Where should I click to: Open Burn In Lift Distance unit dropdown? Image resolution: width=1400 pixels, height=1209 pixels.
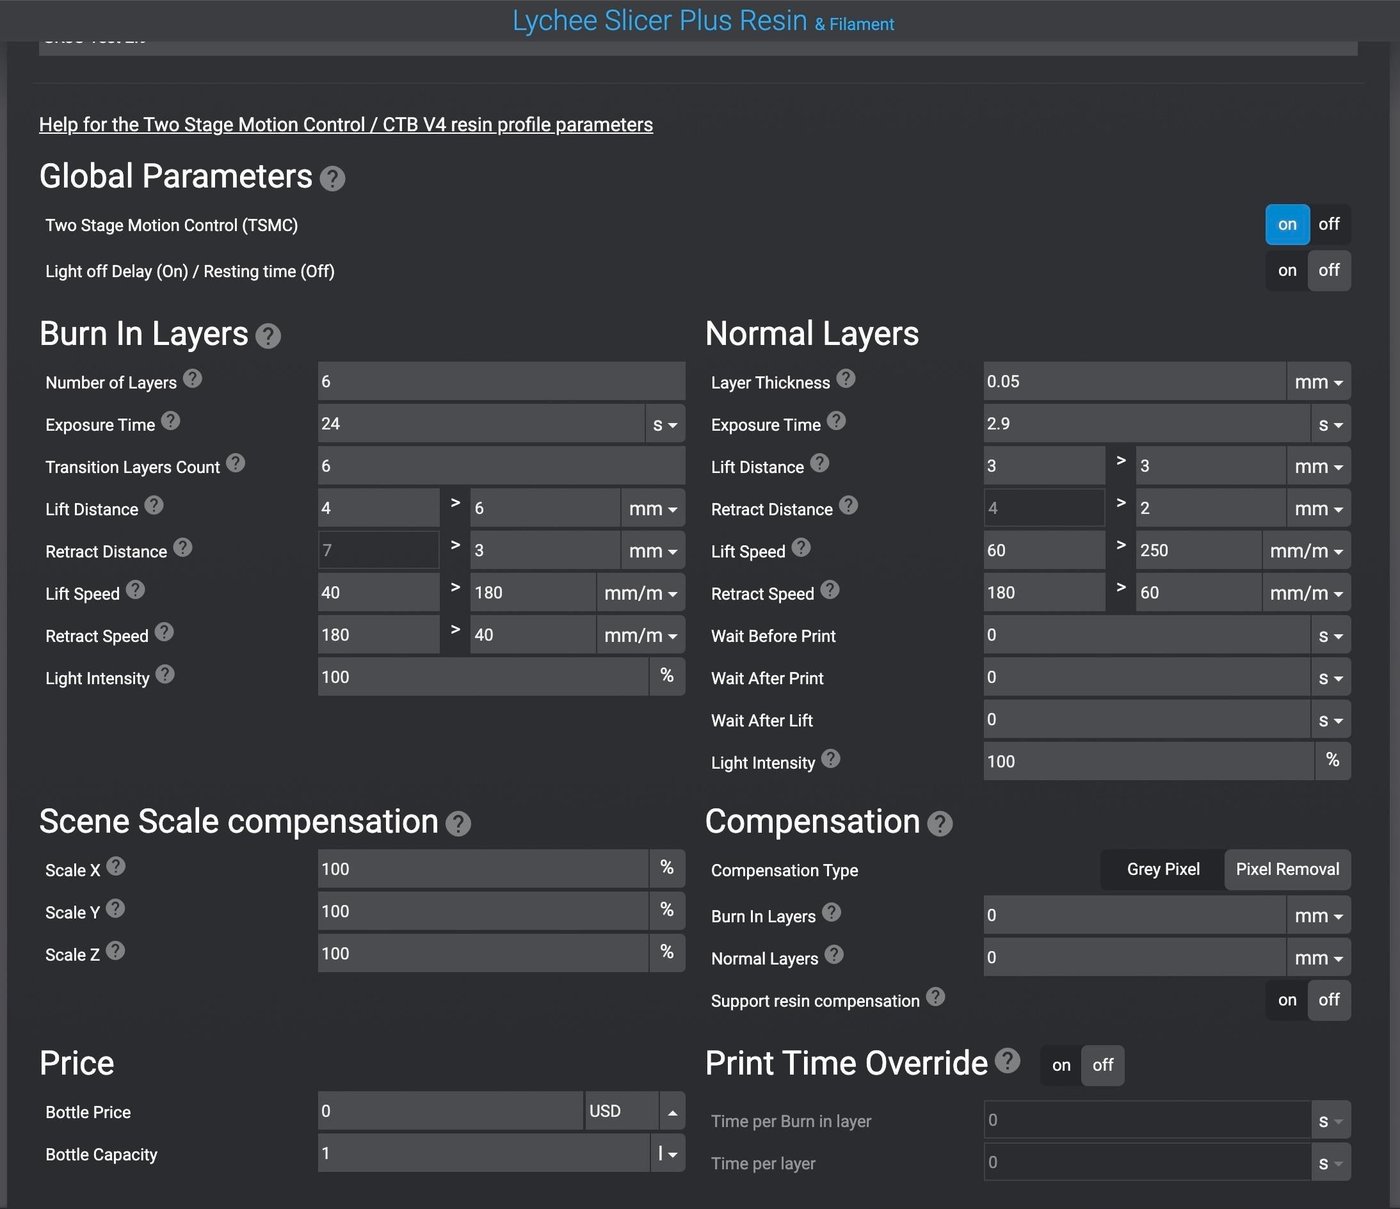point(653,508)
